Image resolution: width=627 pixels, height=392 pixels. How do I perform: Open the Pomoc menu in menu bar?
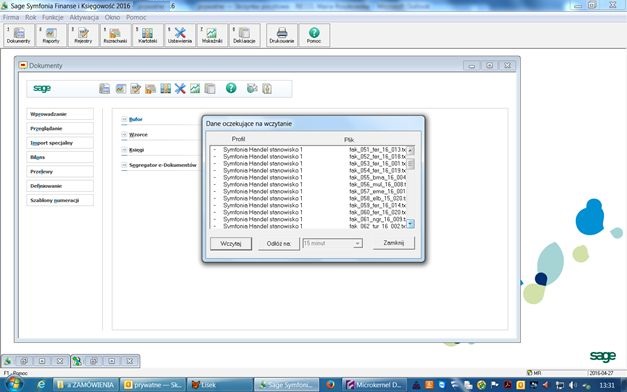[136, 17]
